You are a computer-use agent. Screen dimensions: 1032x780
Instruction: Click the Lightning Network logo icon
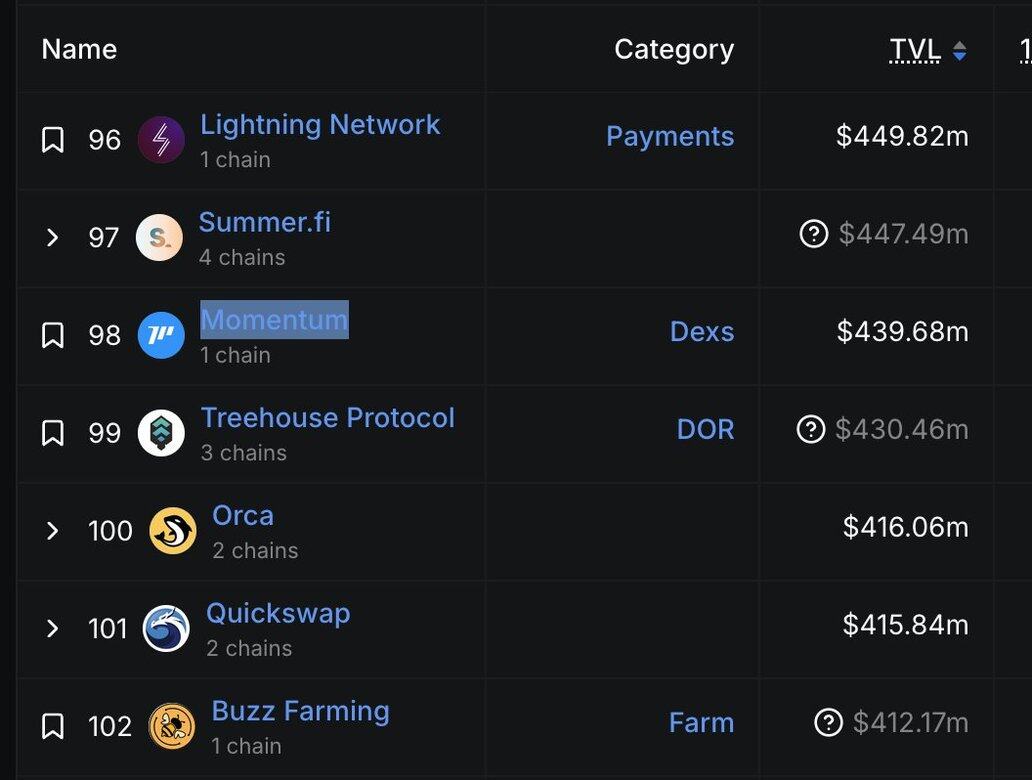coord(161,140)
